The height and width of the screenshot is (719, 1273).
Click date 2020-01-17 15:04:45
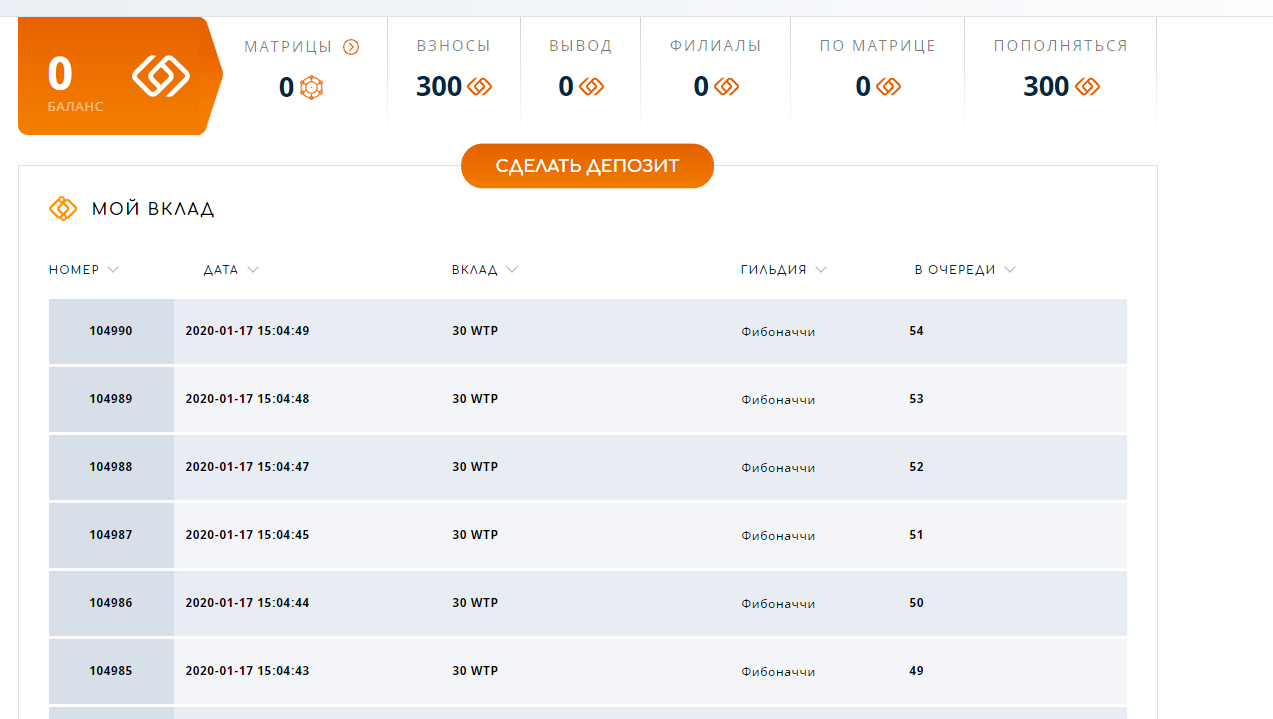[x=247, y=535]
